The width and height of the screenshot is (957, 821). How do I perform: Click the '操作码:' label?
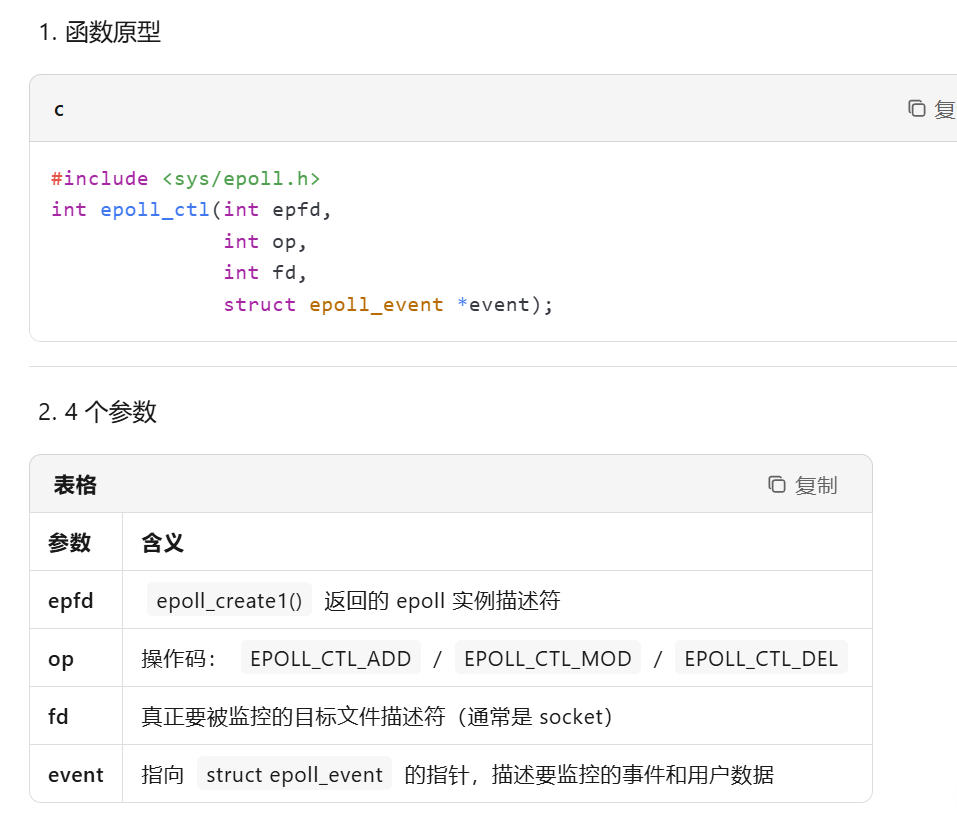179,659
